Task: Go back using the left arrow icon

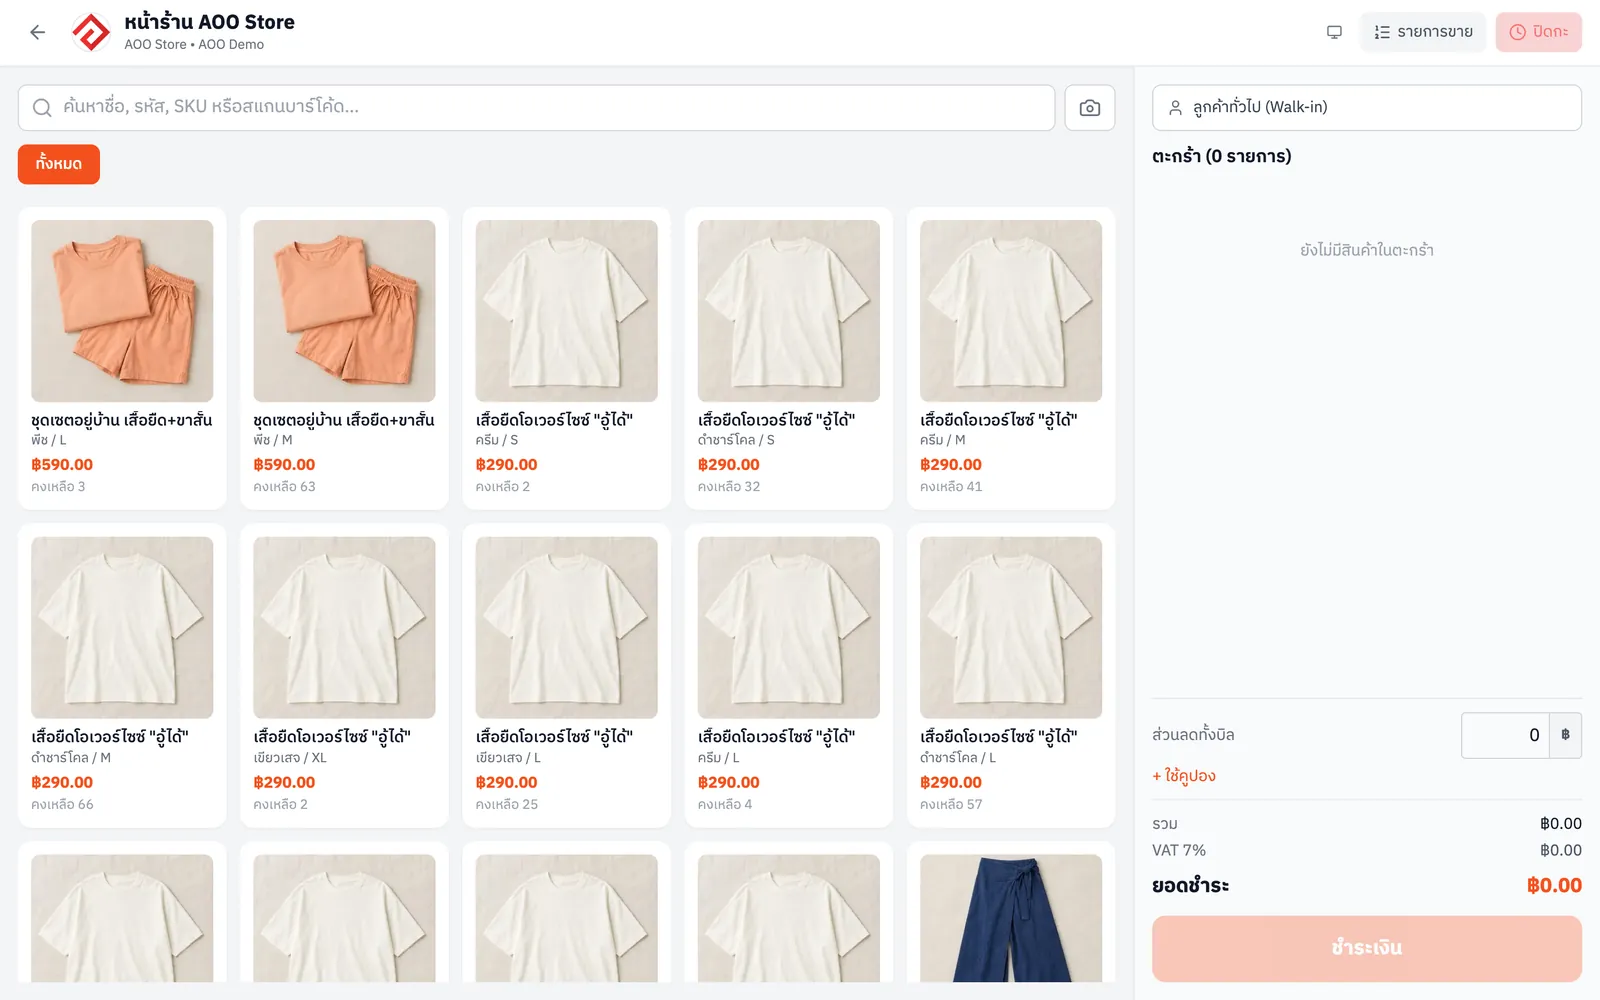Action: 38,32
